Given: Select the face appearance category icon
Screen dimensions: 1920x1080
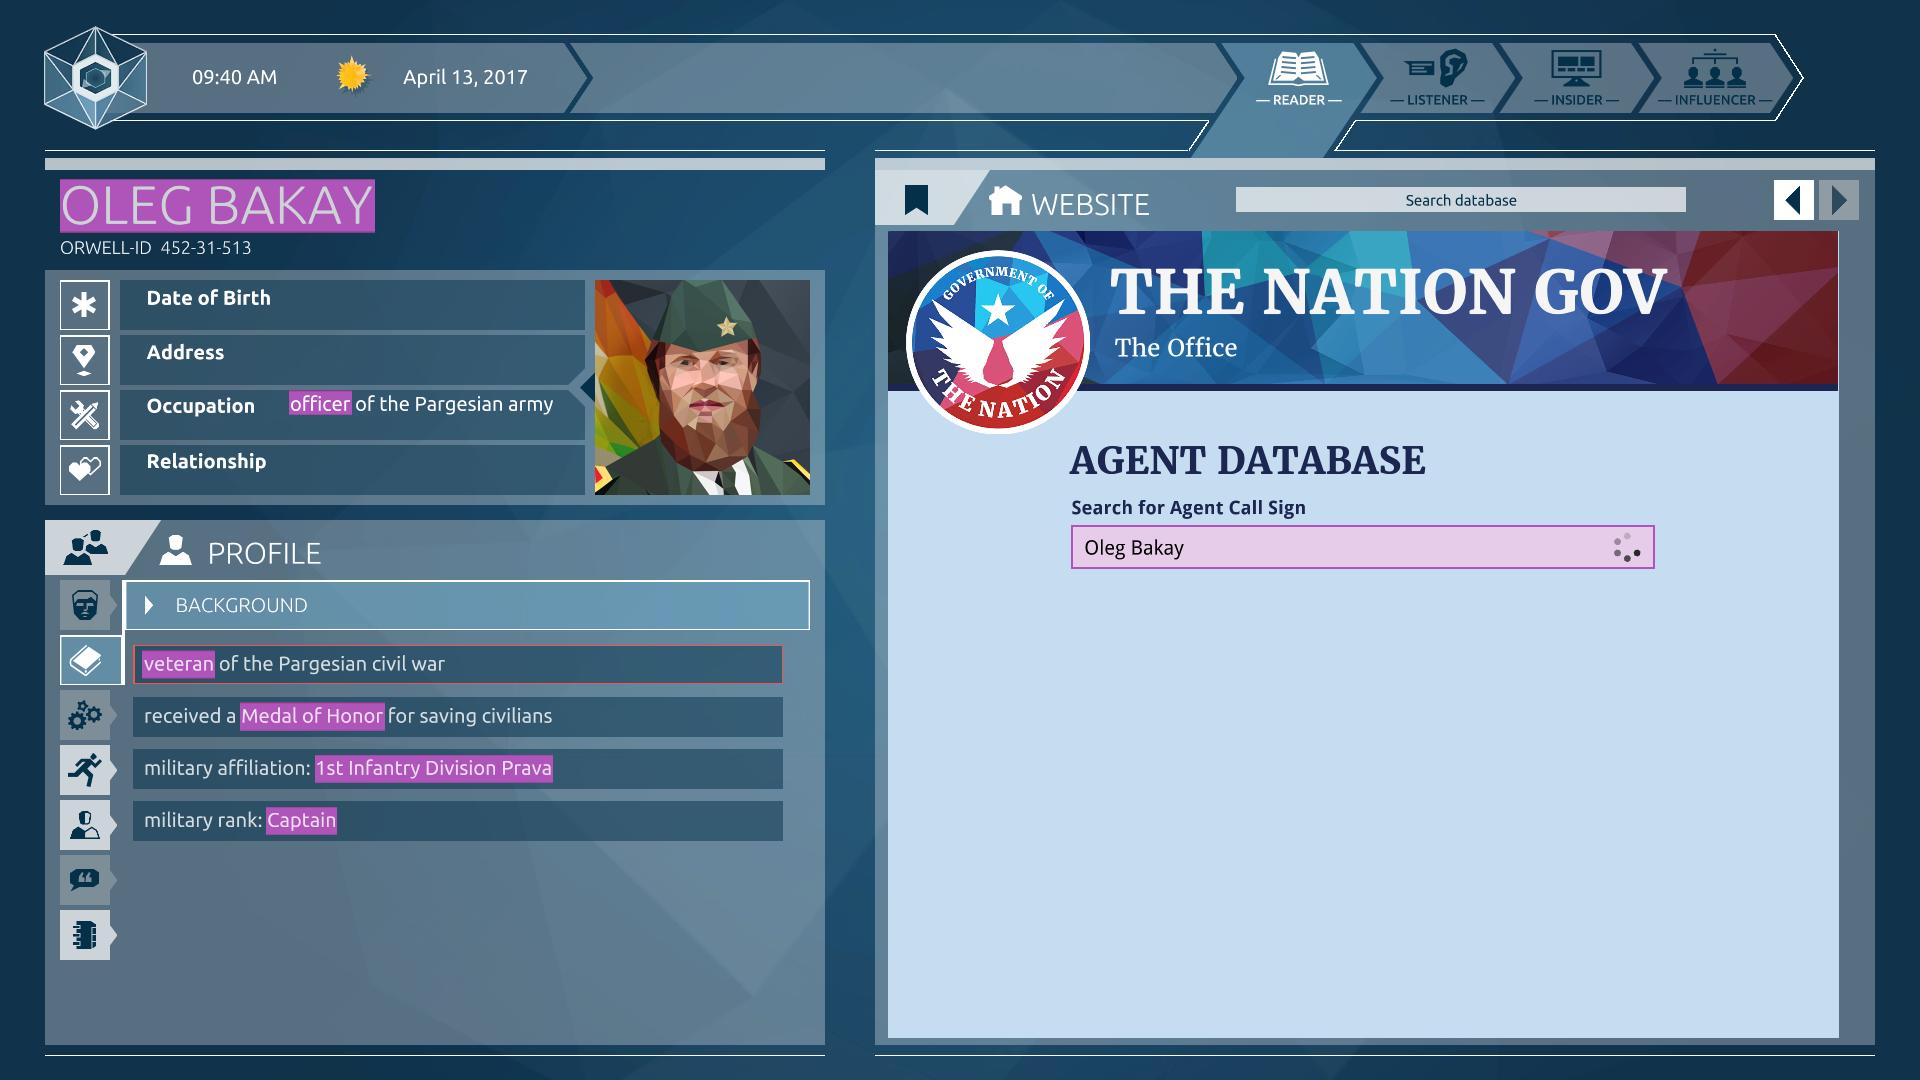Looking at the screenshot, I should pyautogui.click(x=85, y=605).
